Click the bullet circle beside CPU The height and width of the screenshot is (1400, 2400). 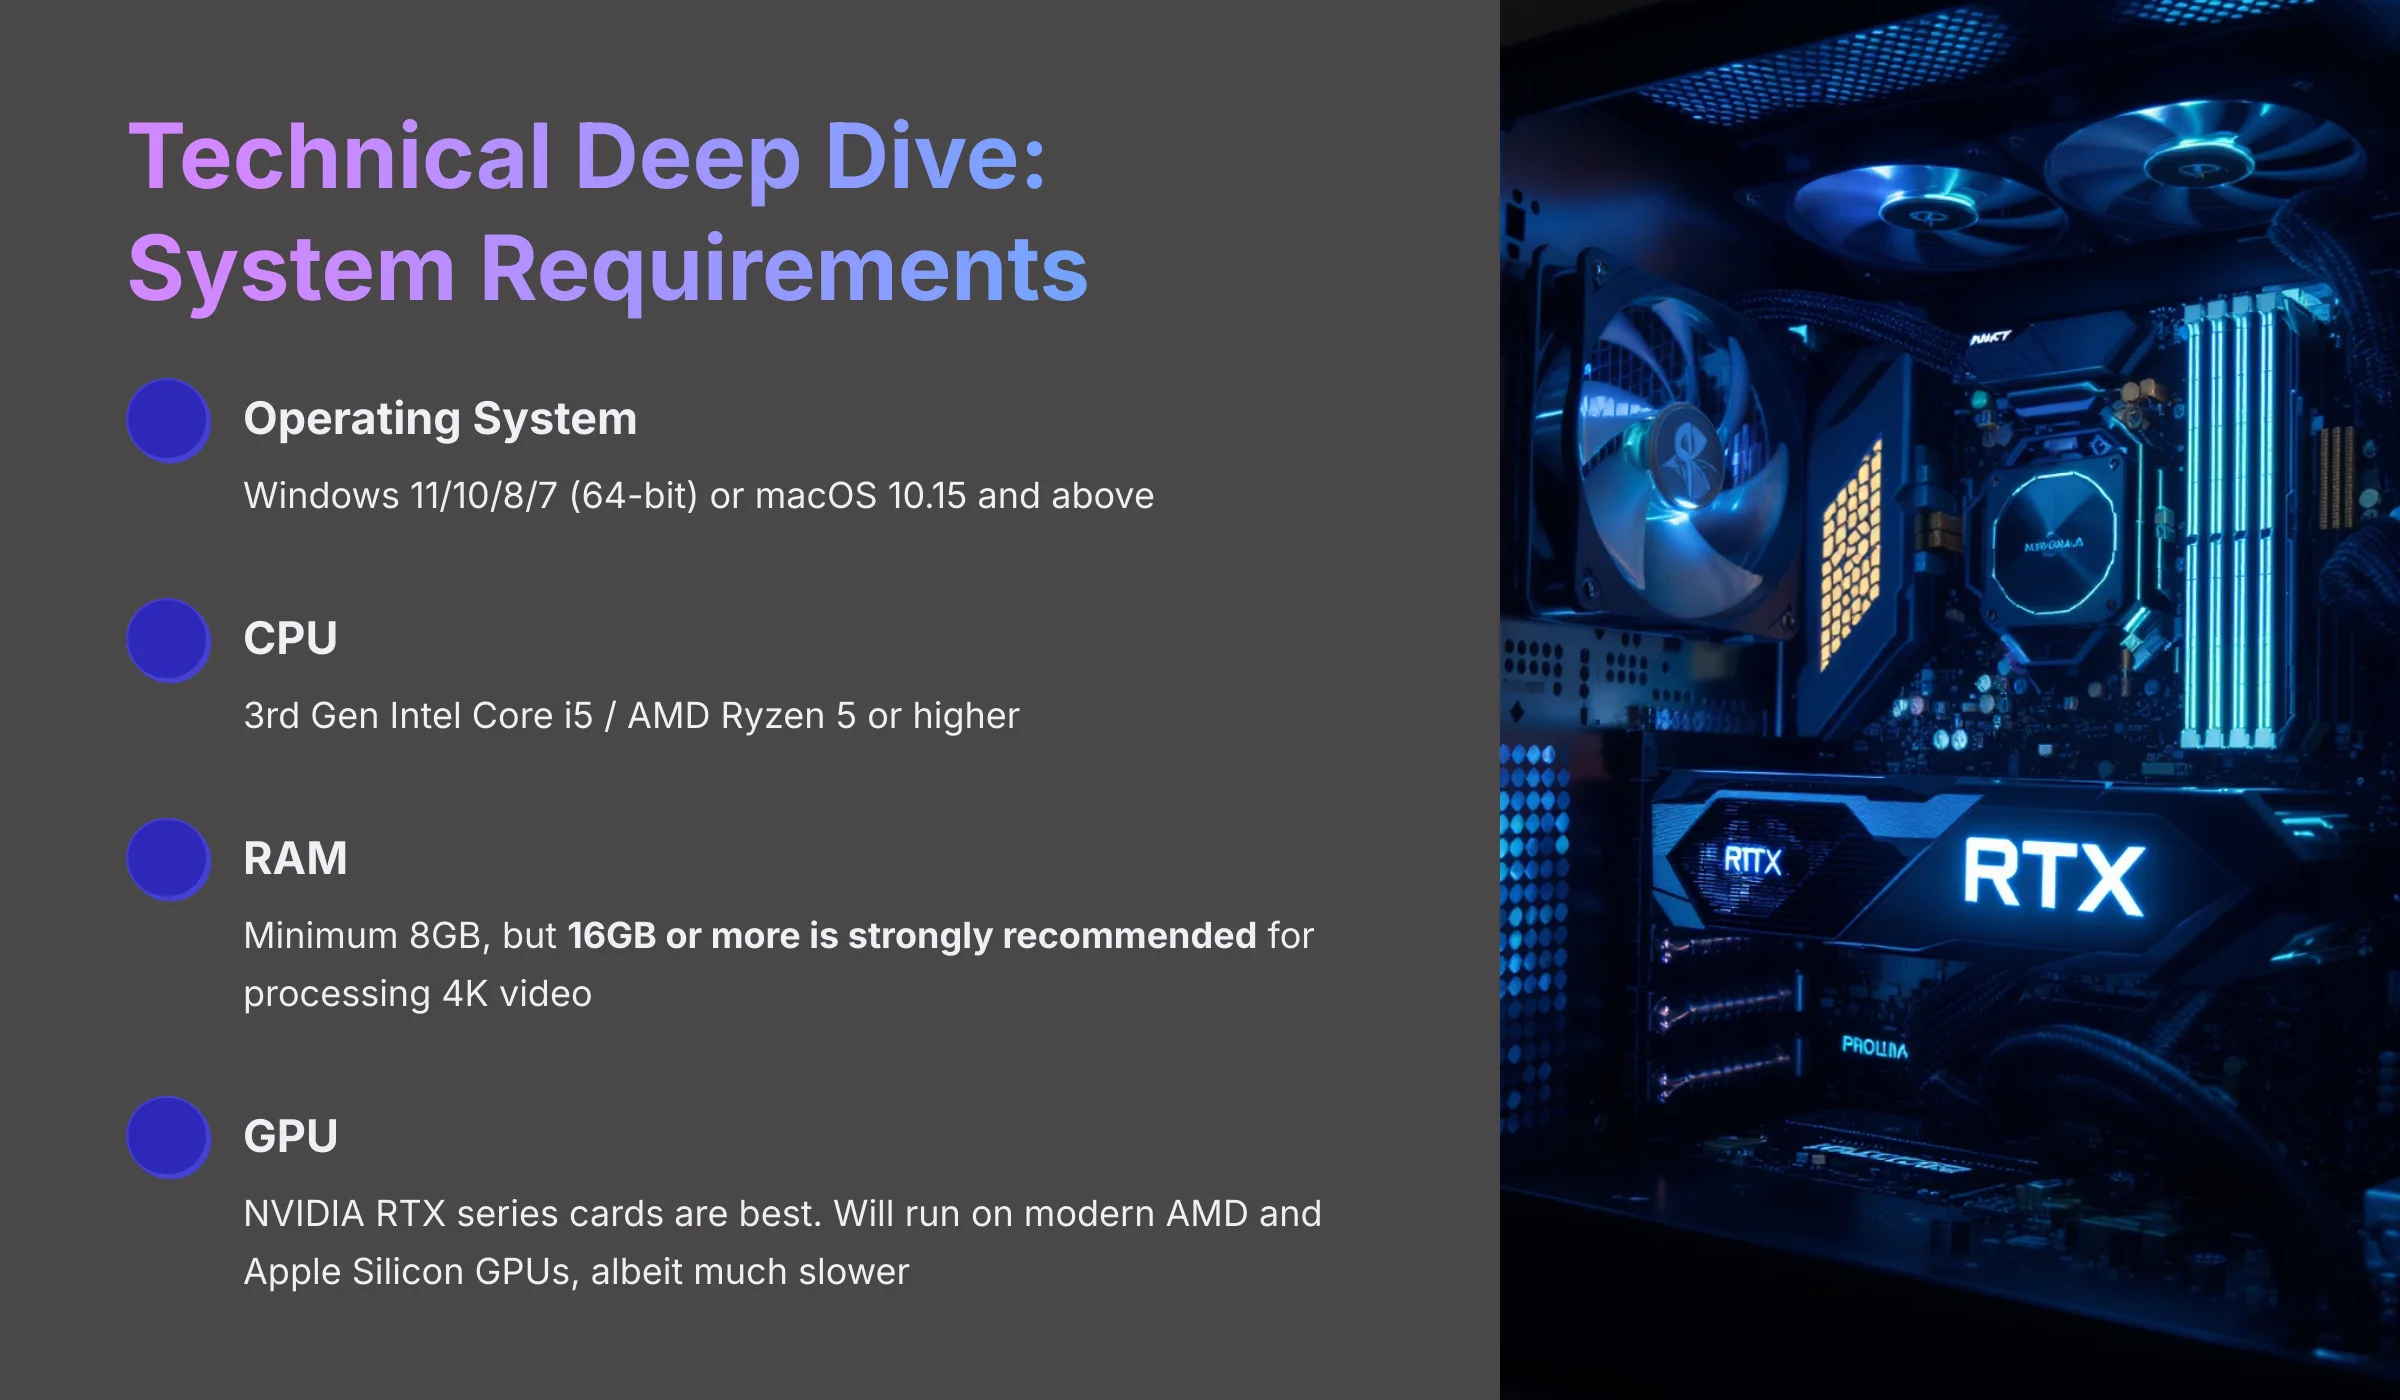tap(168, 640)
